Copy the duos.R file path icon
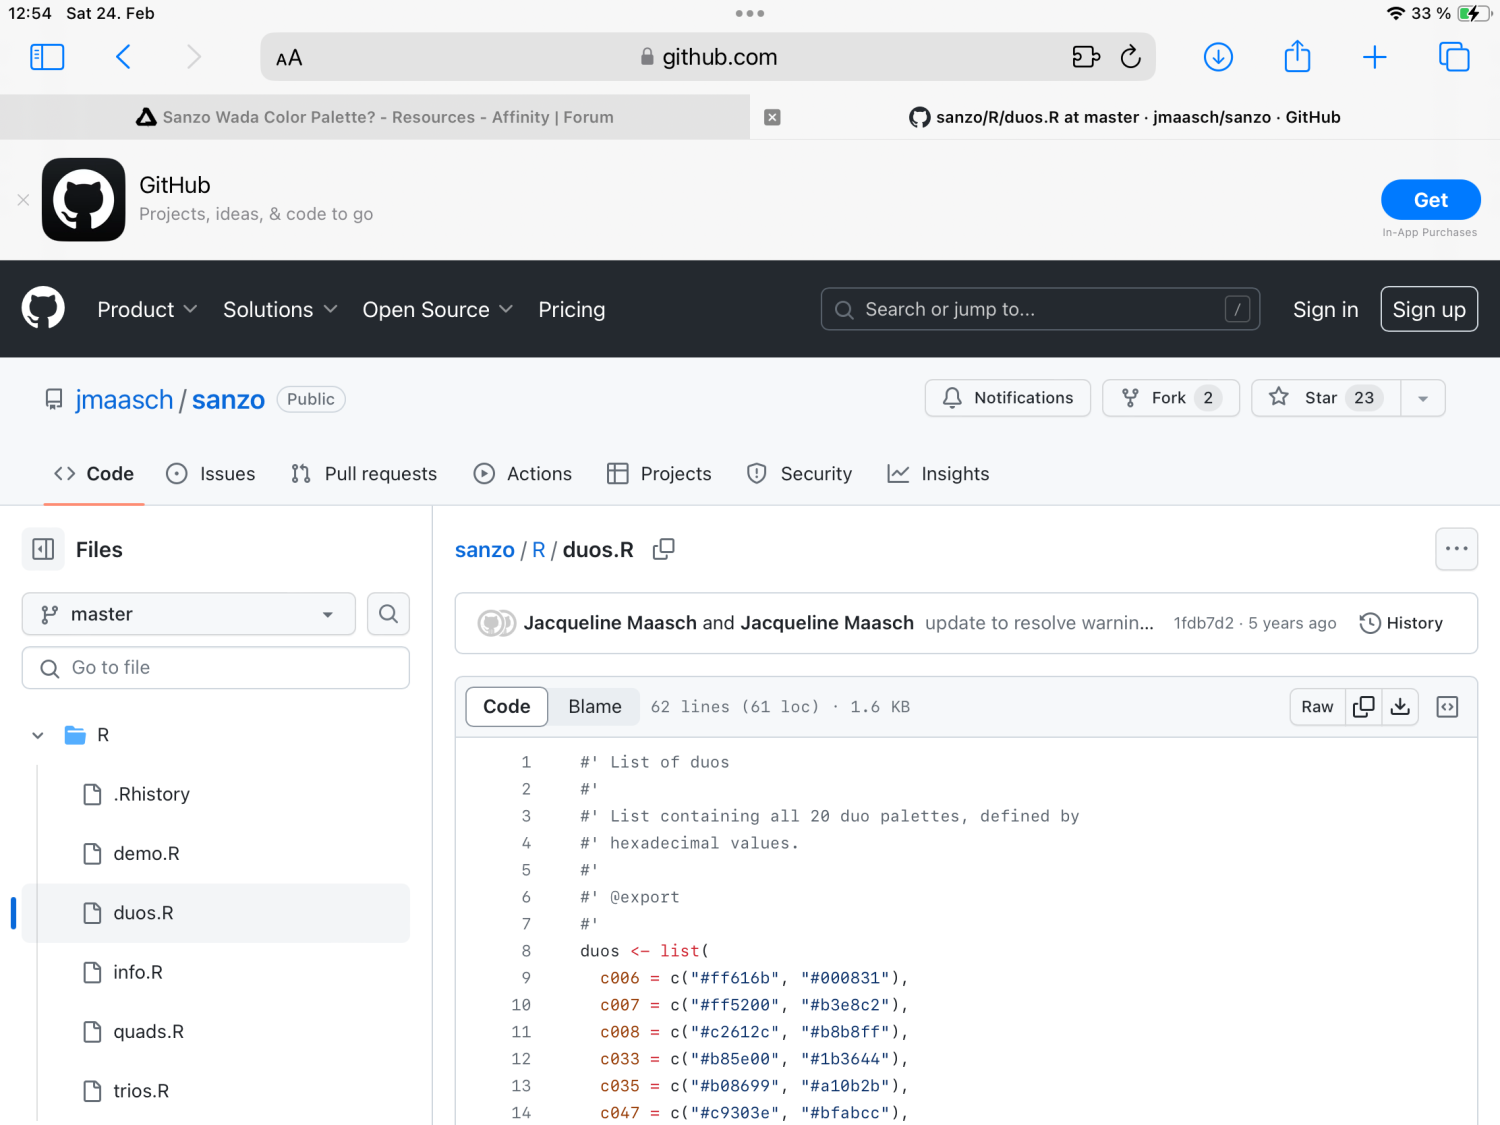 point(663,549)
